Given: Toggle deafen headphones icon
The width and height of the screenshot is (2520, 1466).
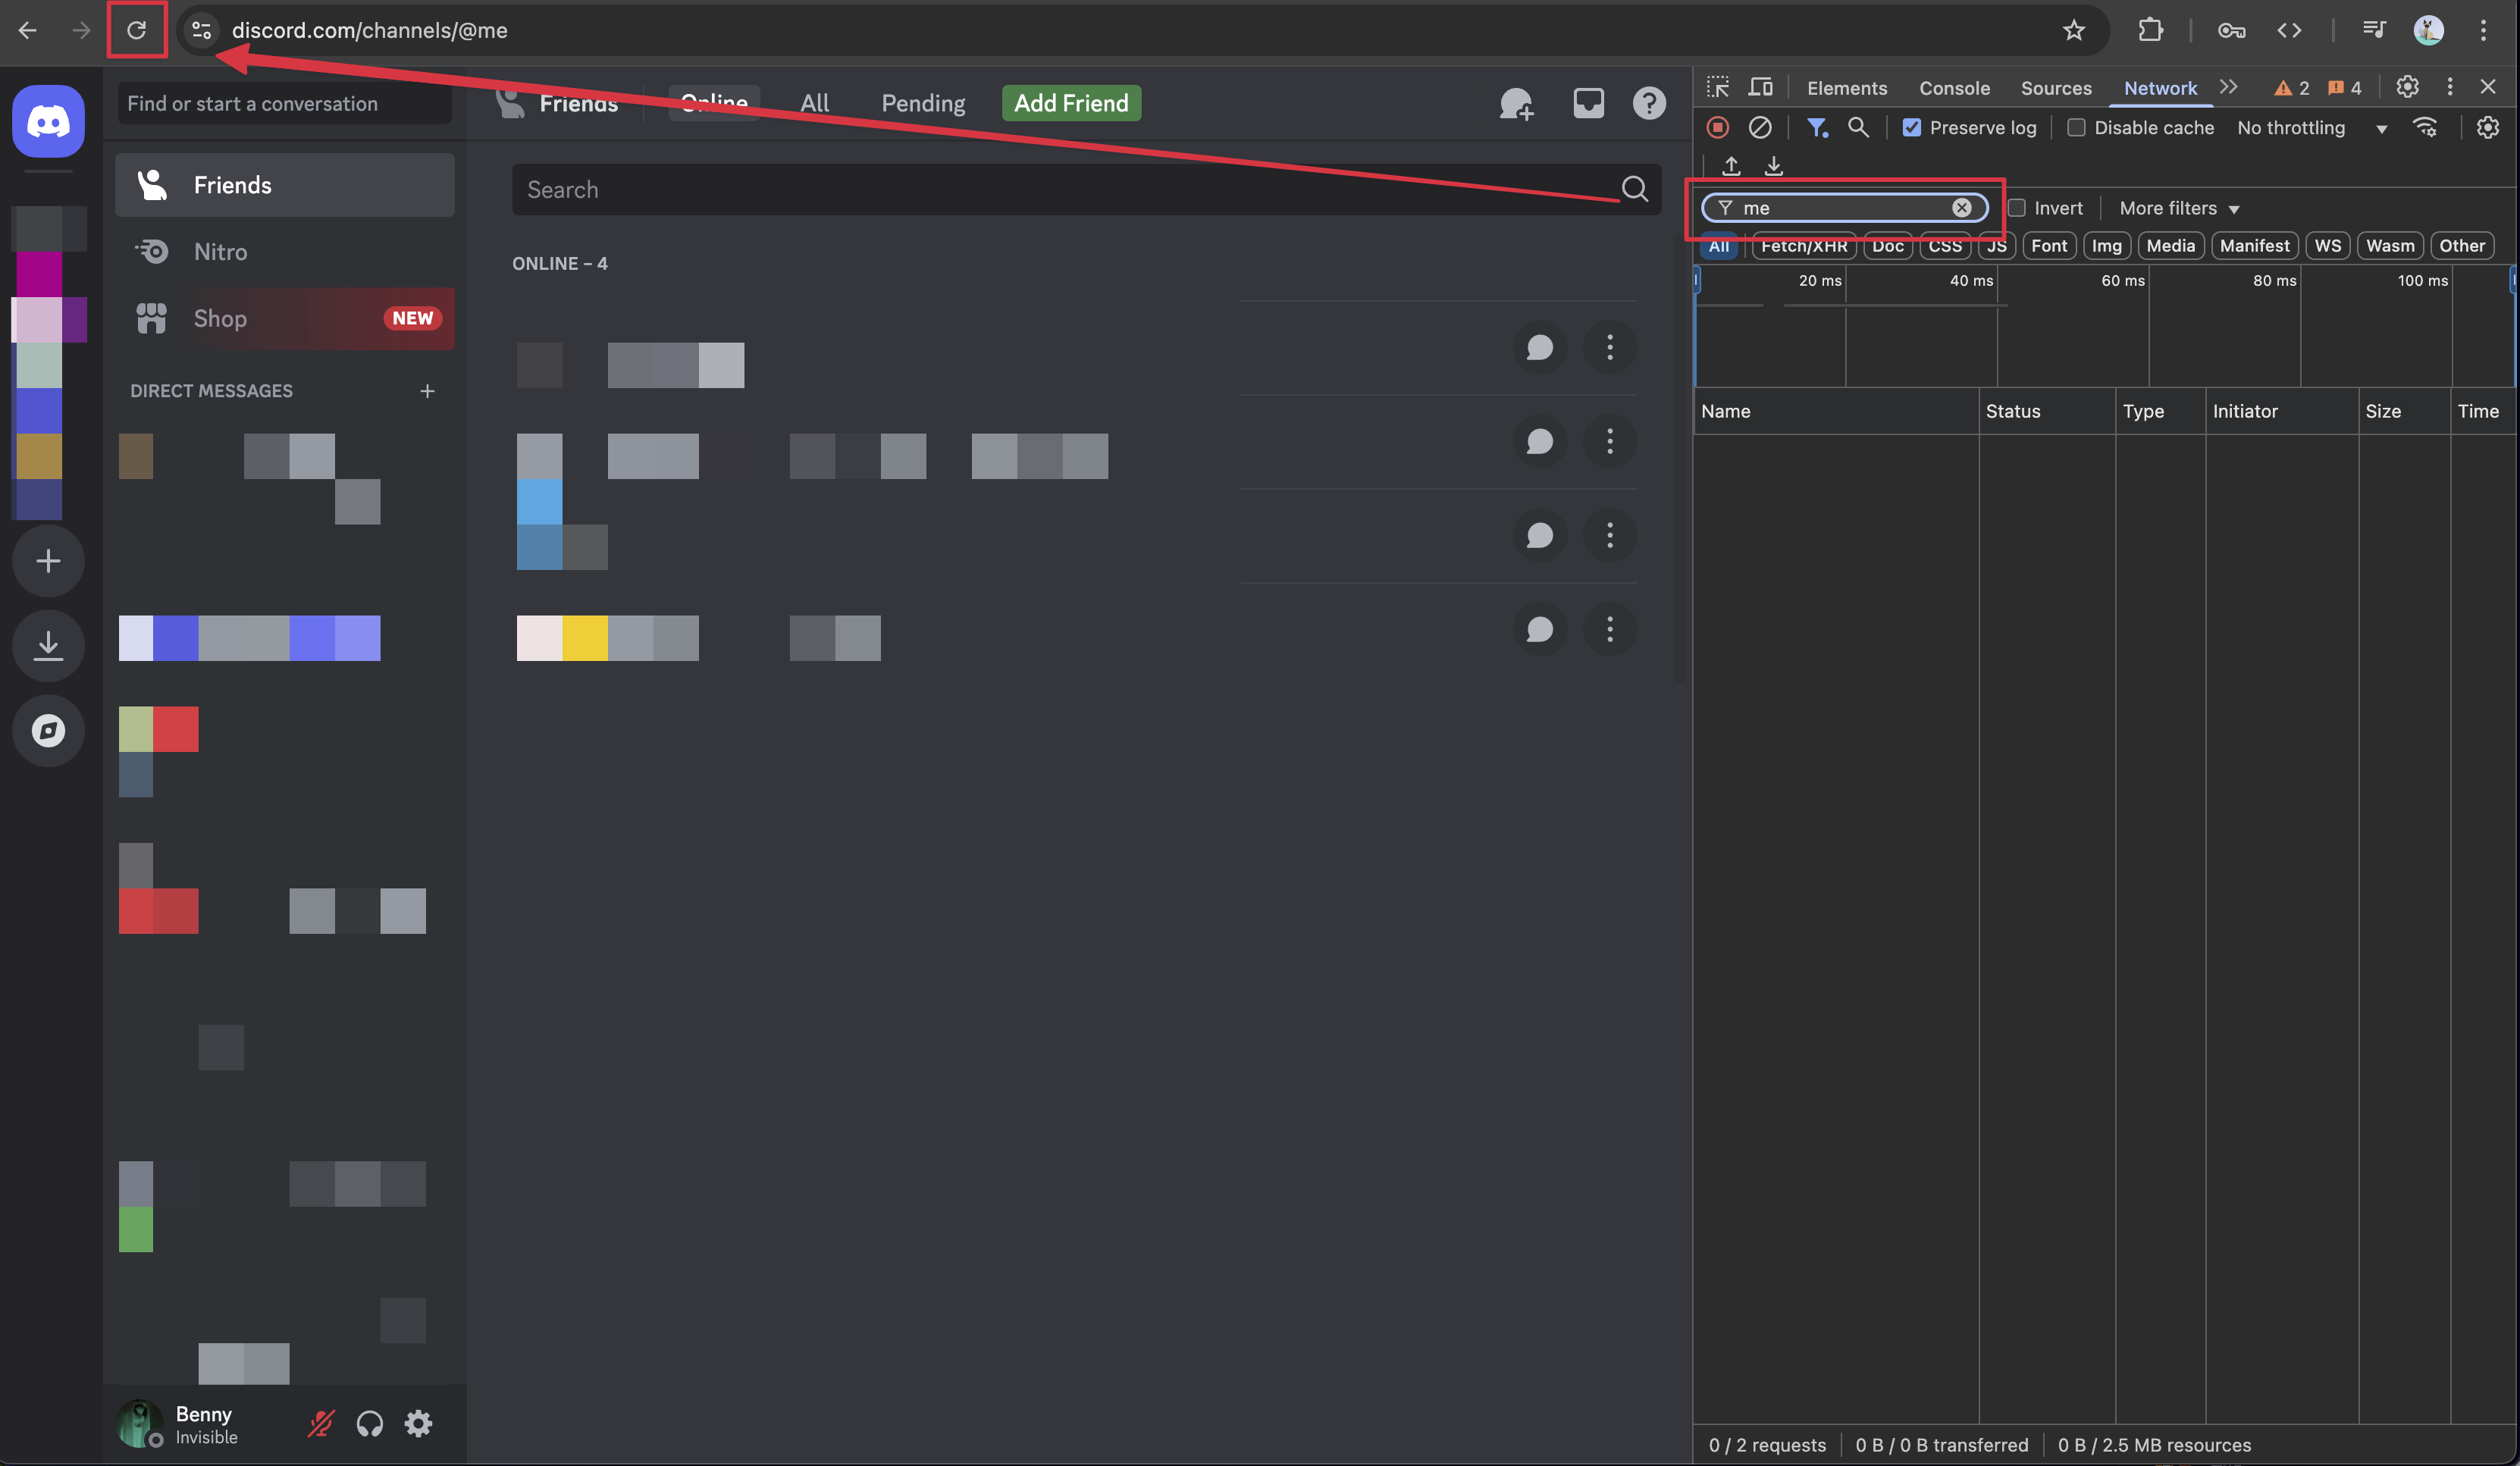Looking at the screenshot, I should 370,1423.
